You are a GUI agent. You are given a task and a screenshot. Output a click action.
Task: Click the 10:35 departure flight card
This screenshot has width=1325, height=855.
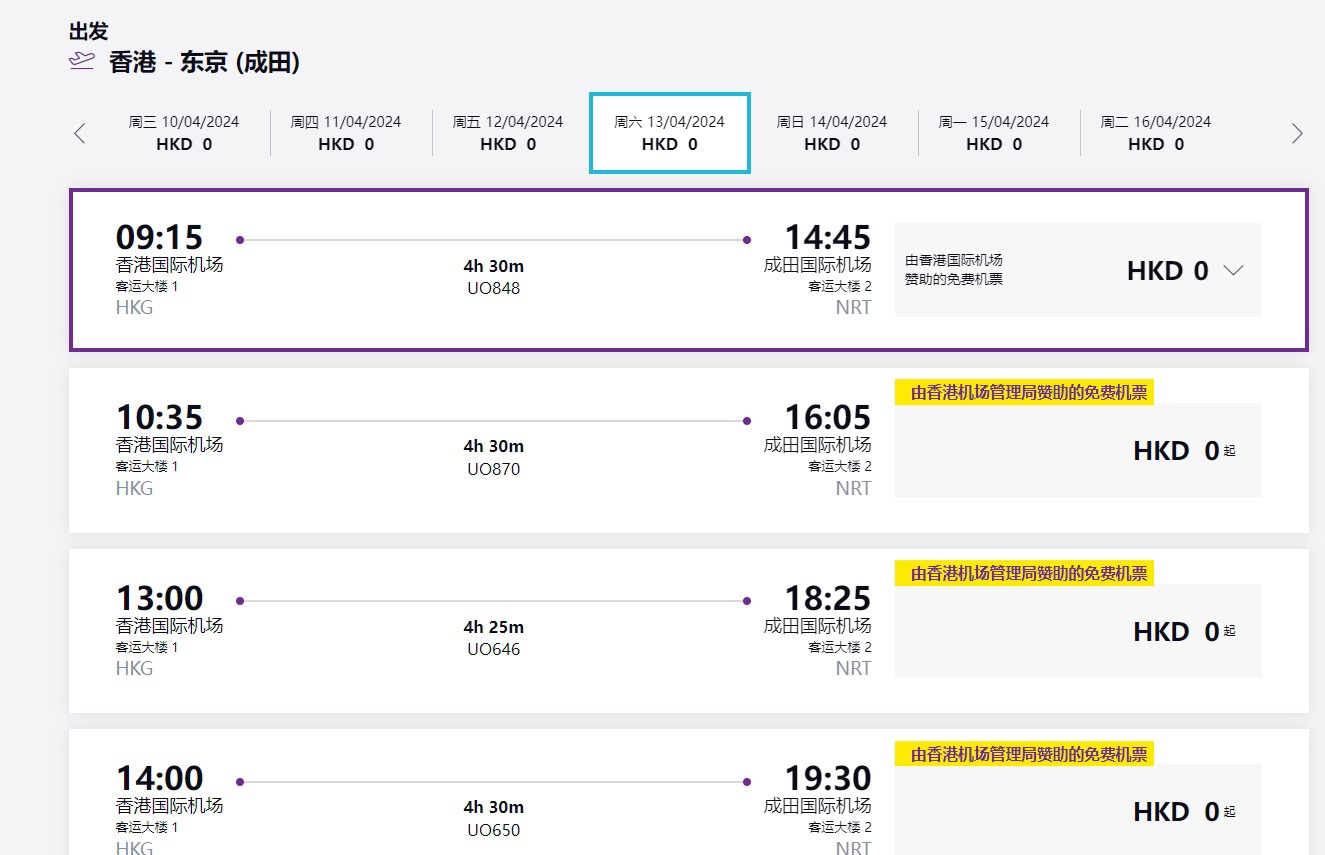[x=480, y=450]
